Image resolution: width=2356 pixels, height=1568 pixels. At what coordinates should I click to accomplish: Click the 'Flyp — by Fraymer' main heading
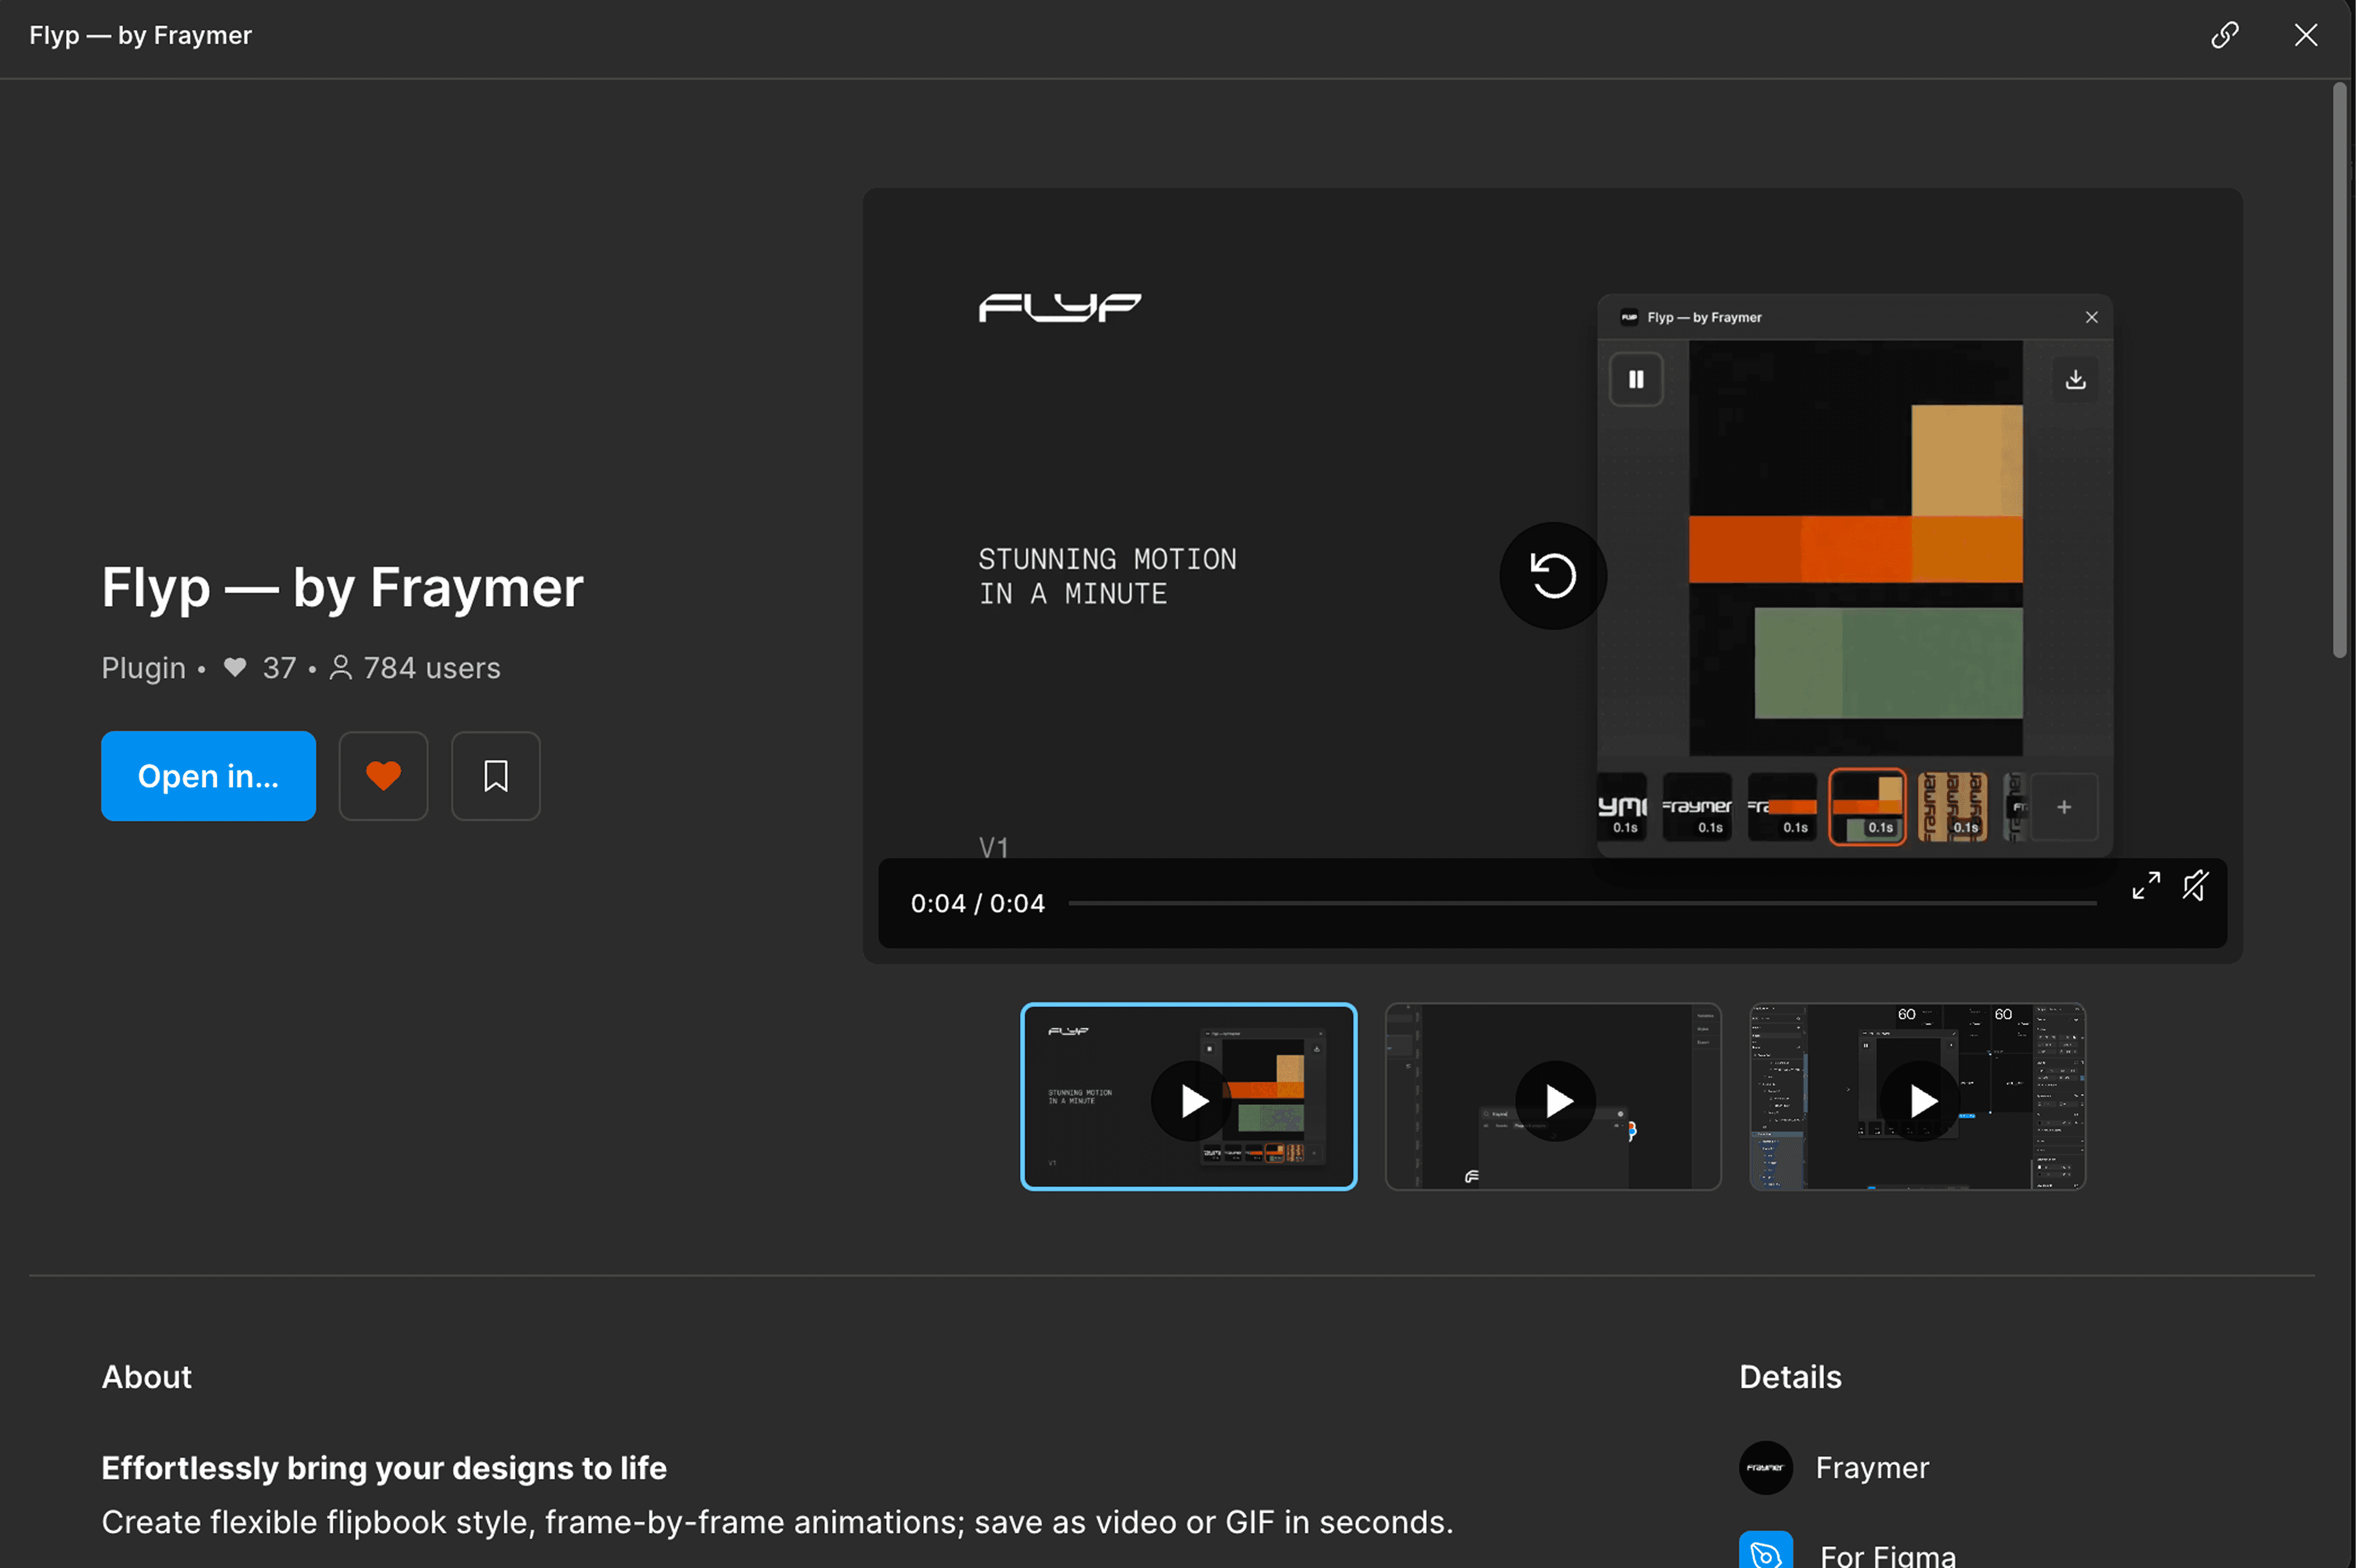(342, 587)
